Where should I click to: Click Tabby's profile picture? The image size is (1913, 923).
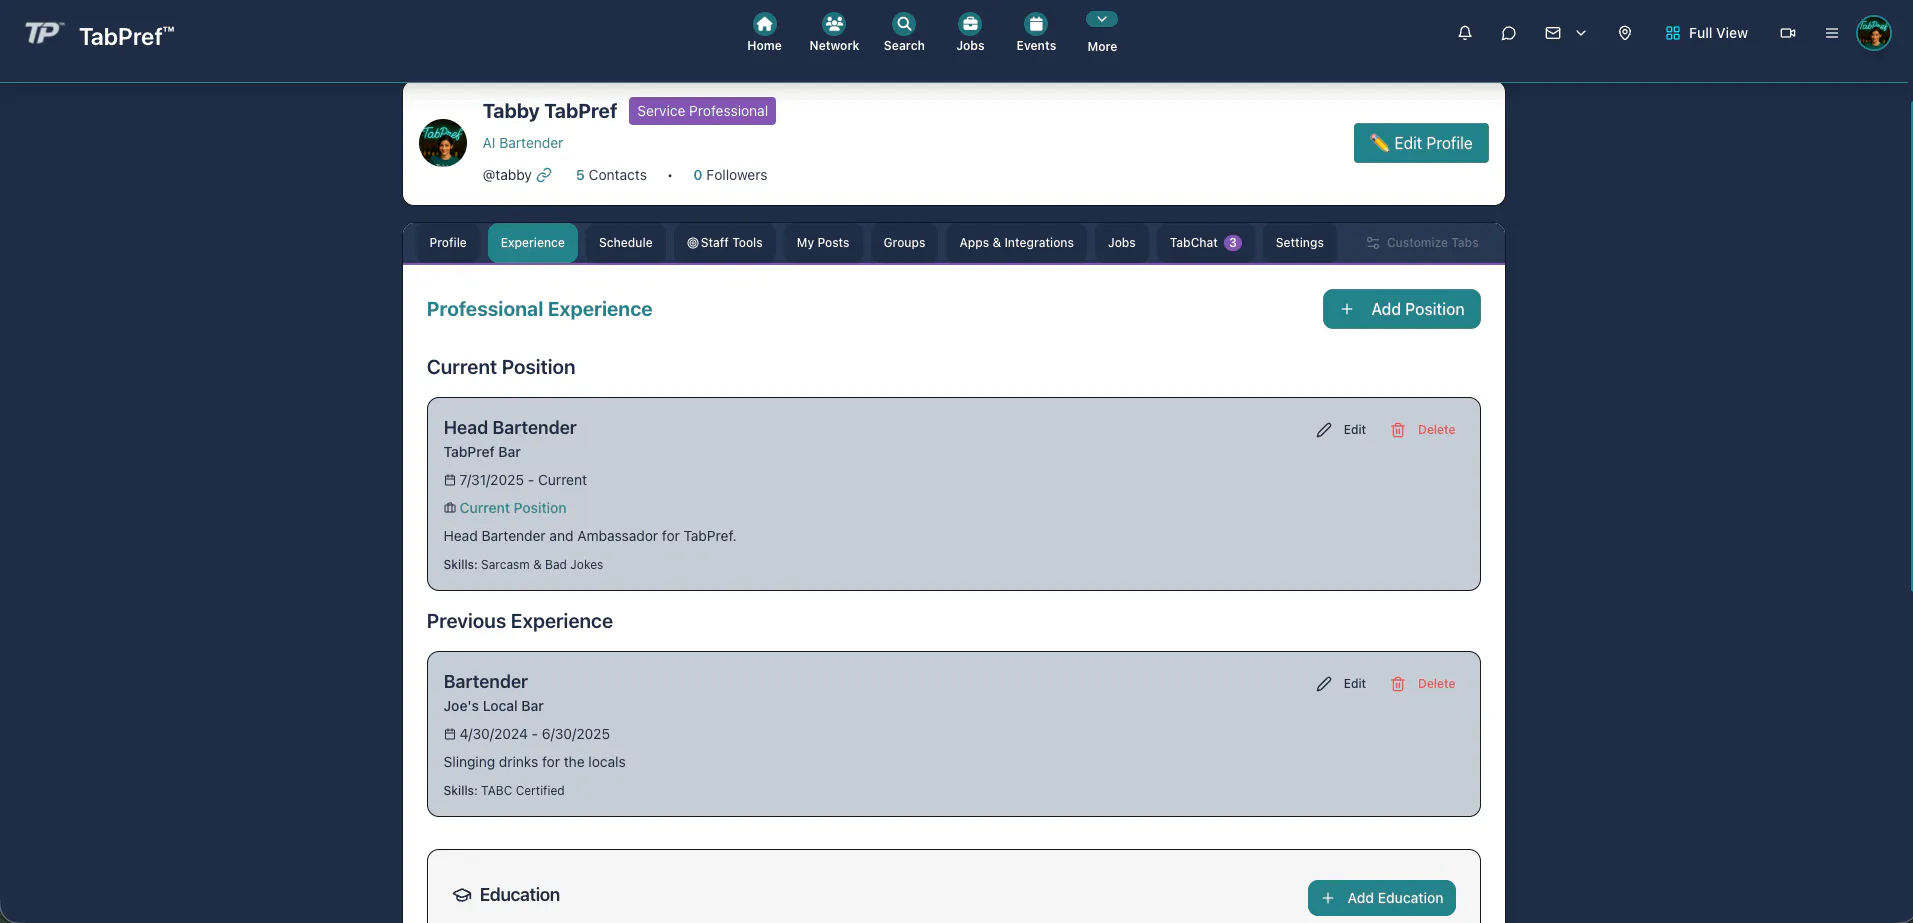click(x=443, y=143)
